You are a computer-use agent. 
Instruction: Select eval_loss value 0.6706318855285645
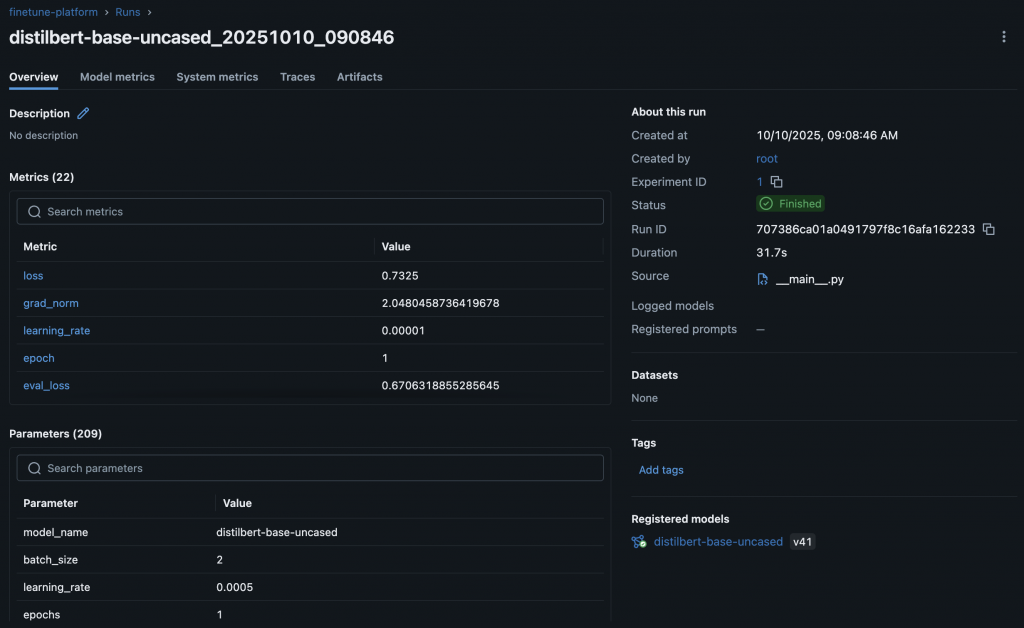coord(440,385)
